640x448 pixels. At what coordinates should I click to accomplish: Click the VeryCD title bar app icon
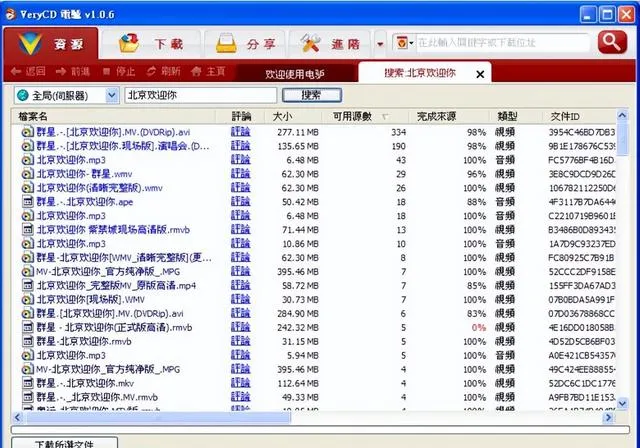(x=10, y=14)
